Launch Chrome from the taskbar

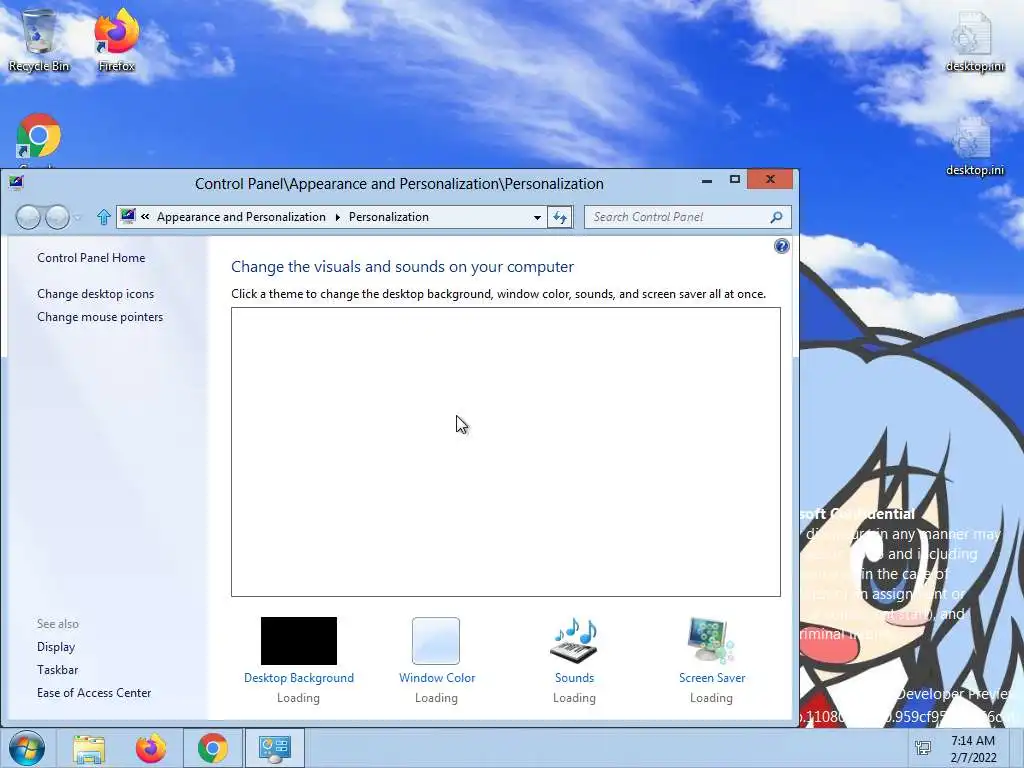point(213,748)
